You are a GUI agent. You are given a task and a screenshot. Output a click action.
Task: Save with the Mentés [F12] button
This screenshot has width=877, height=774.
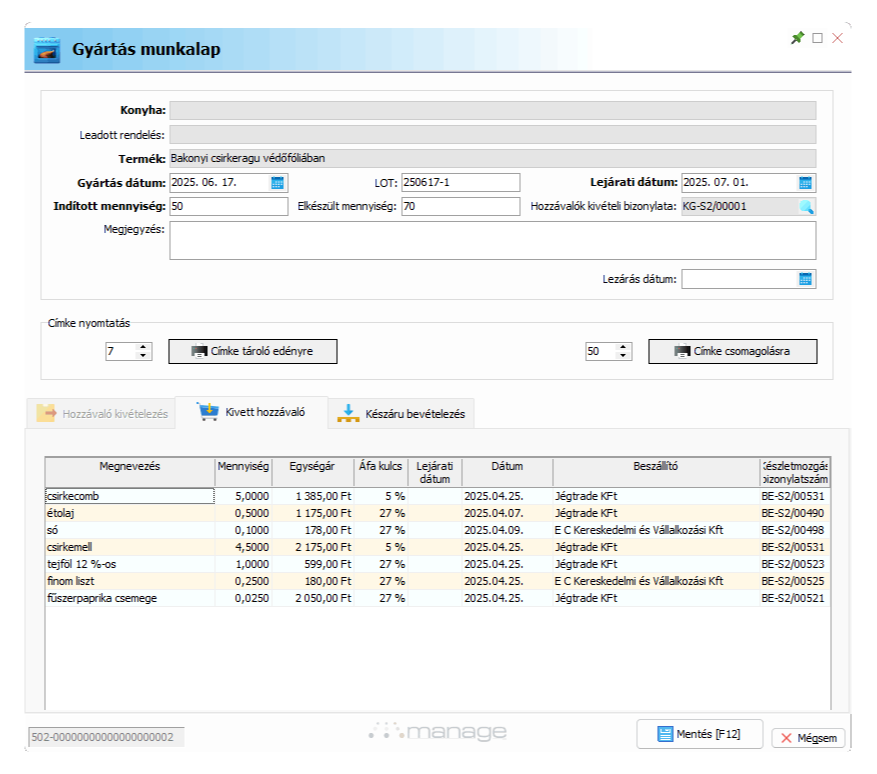[x=699, y=734]
